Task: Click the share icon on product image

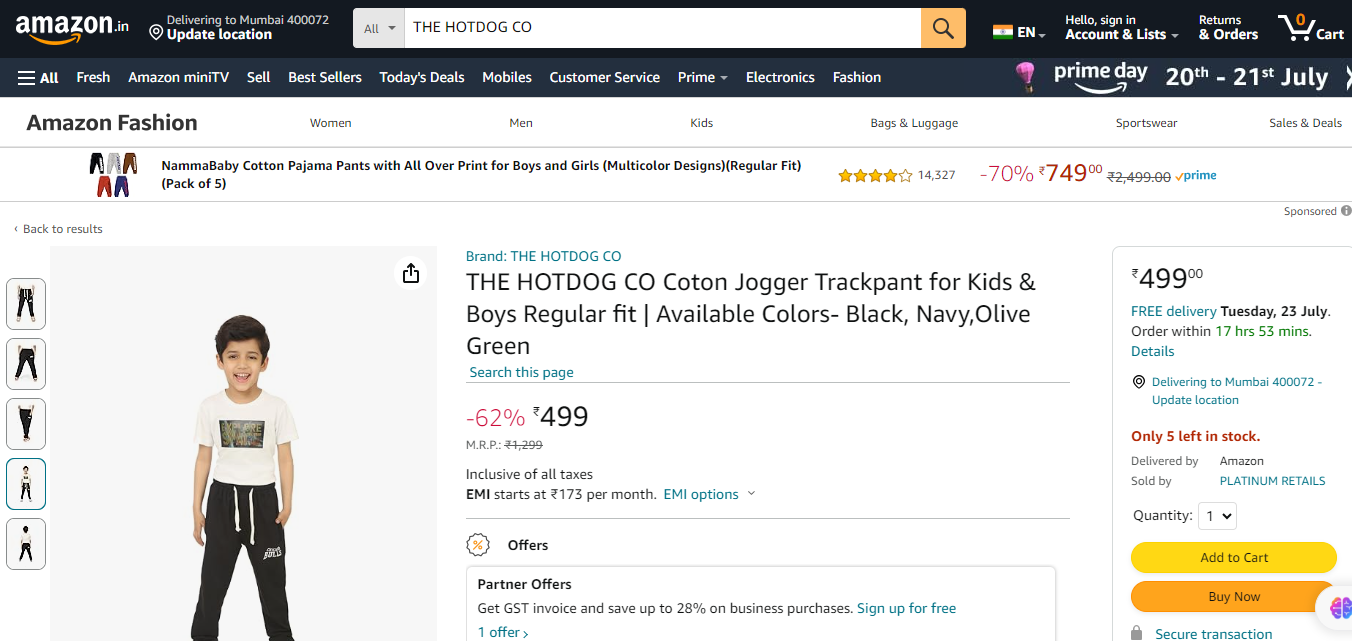Action: (411, 273)
